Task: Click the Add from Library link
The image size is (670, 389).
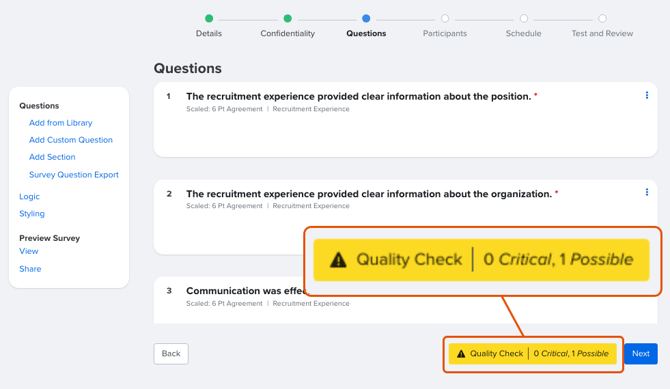Action: click(61, 123)
